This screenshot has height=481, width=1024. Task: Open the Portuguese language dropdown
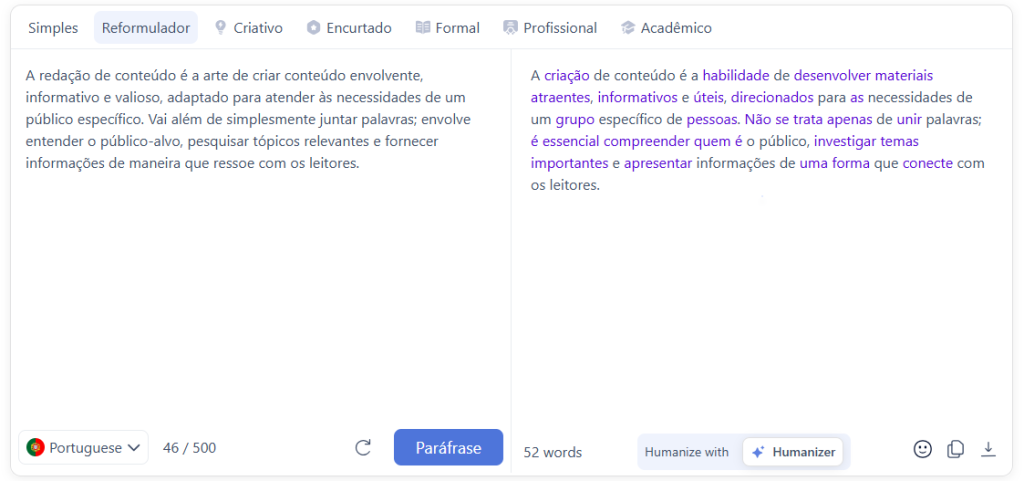[84, 448]
